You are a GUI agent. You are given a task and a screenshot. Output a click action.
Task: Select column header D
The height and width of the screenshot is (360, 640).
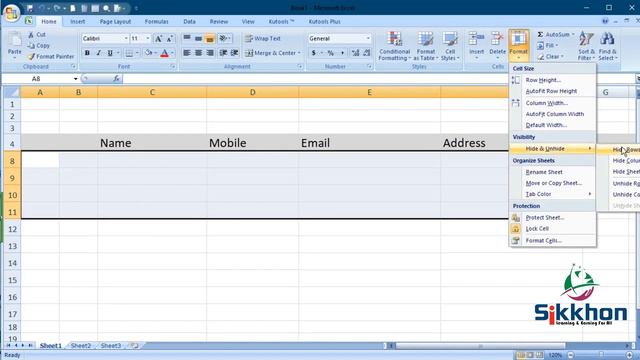click(x=253, y=92)
